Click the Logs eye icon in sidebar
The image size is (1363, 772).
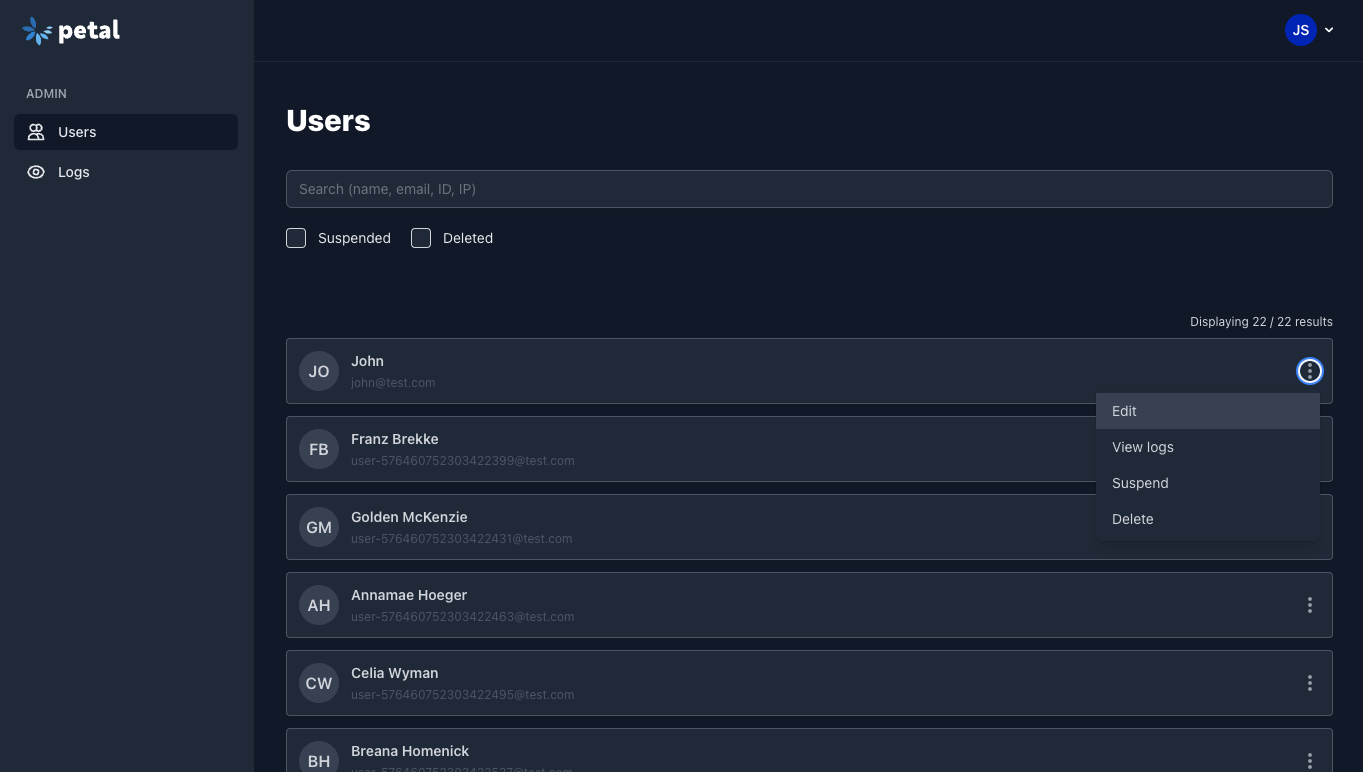click(36, 172)
